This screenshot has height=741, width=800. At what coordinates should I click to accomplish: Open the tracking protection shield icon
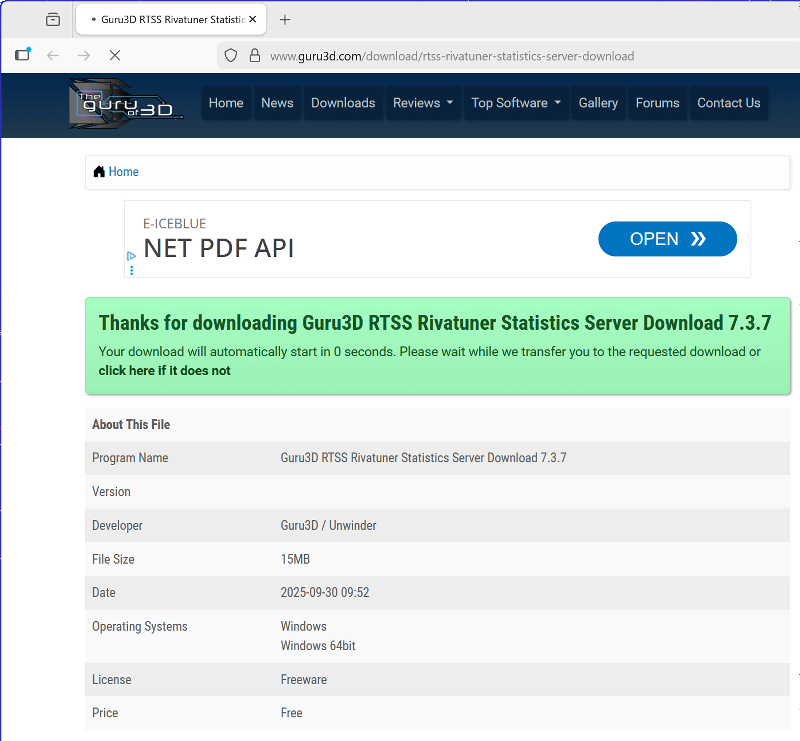pyautogui.click(x=230, y=56)
